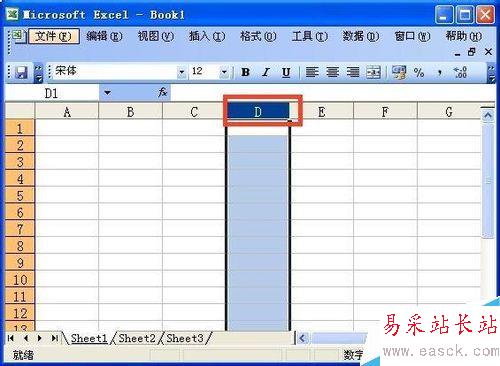Select column G header

(449, 112)
